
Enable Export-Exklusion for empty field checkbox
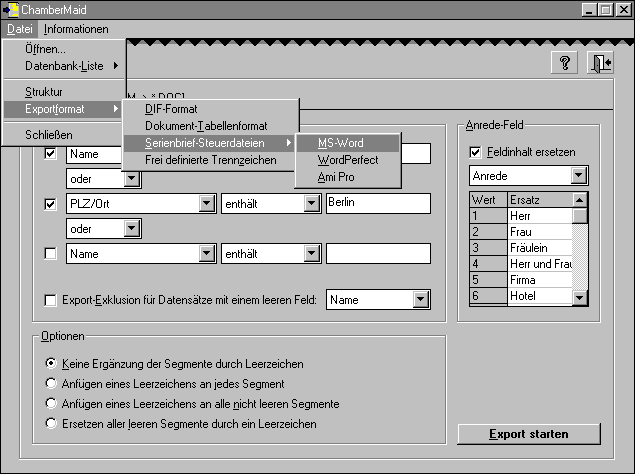coord(51,300)
